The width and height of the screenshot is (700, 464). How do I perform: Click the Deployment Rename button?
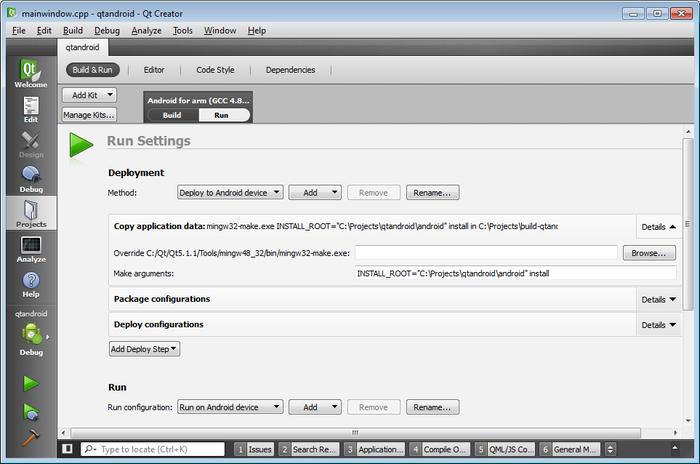[x=432, y=192]
